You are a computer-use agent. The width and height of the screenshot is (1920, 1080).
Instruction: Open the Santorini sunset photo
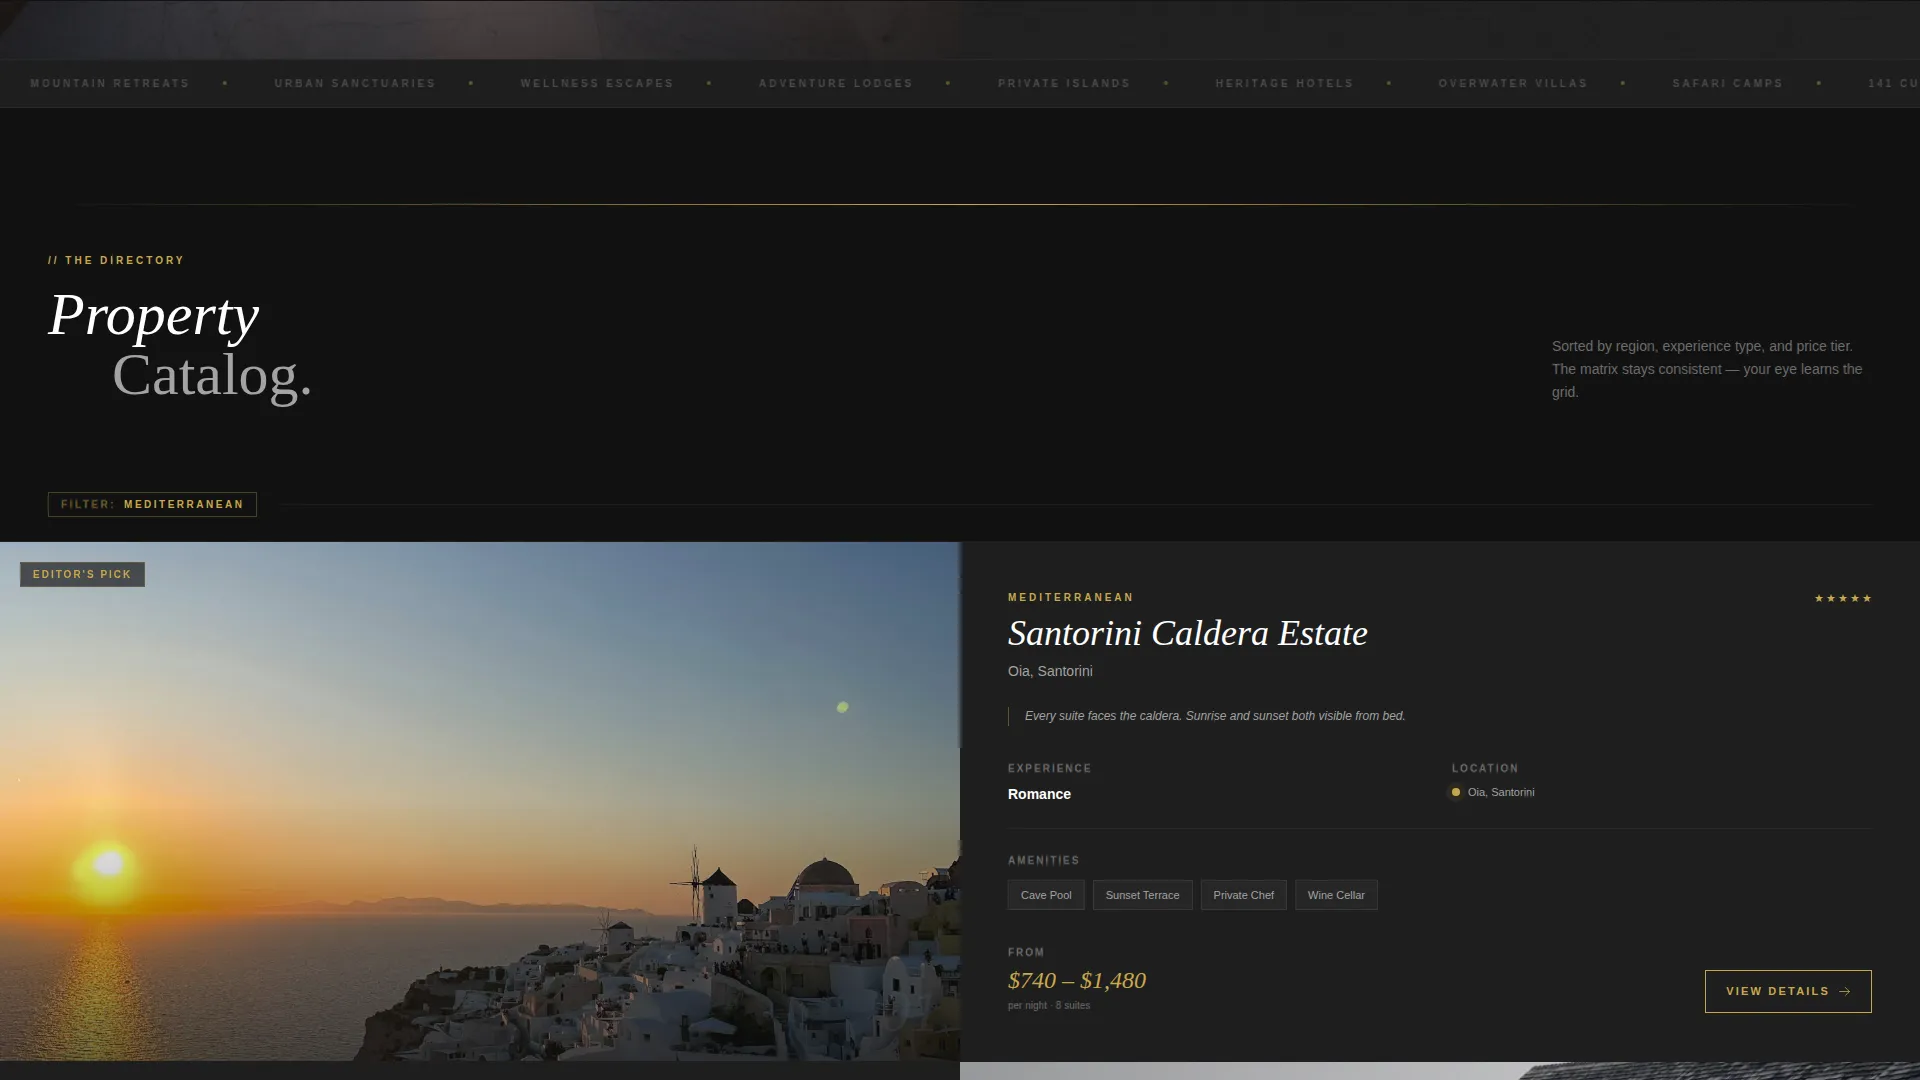pos(480,801)
